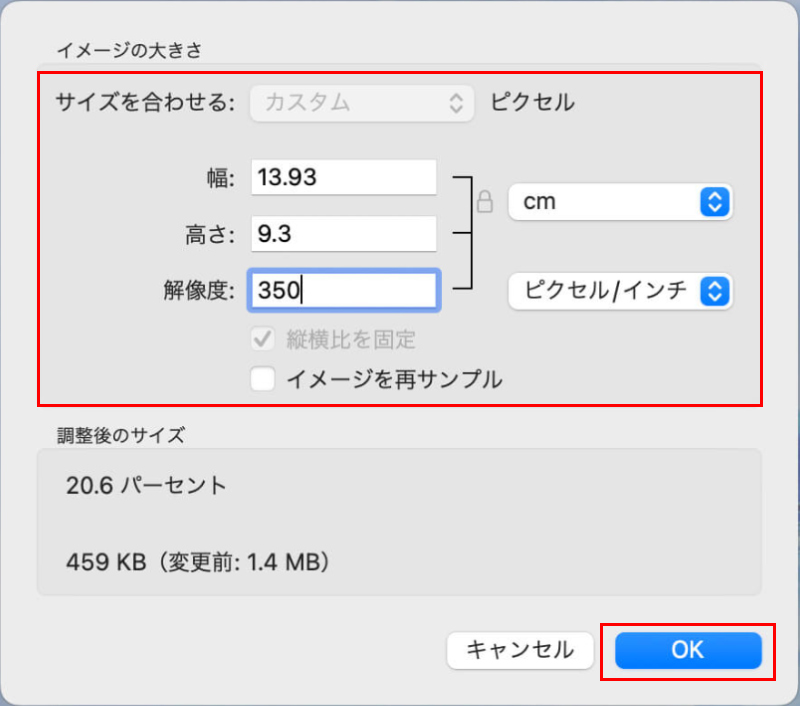Cancel the dialog with キャンセル
This screenshot has height=706, width=800.
click(x=520, y=650)
